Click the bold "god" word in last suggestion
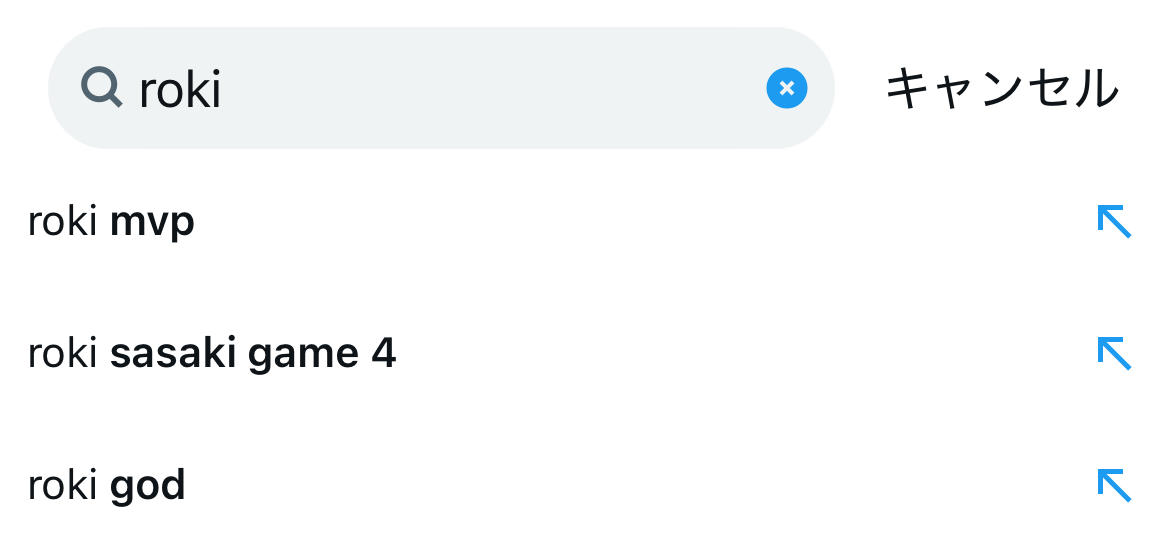This screenshot has height=555, width=1170. point(148,486)
